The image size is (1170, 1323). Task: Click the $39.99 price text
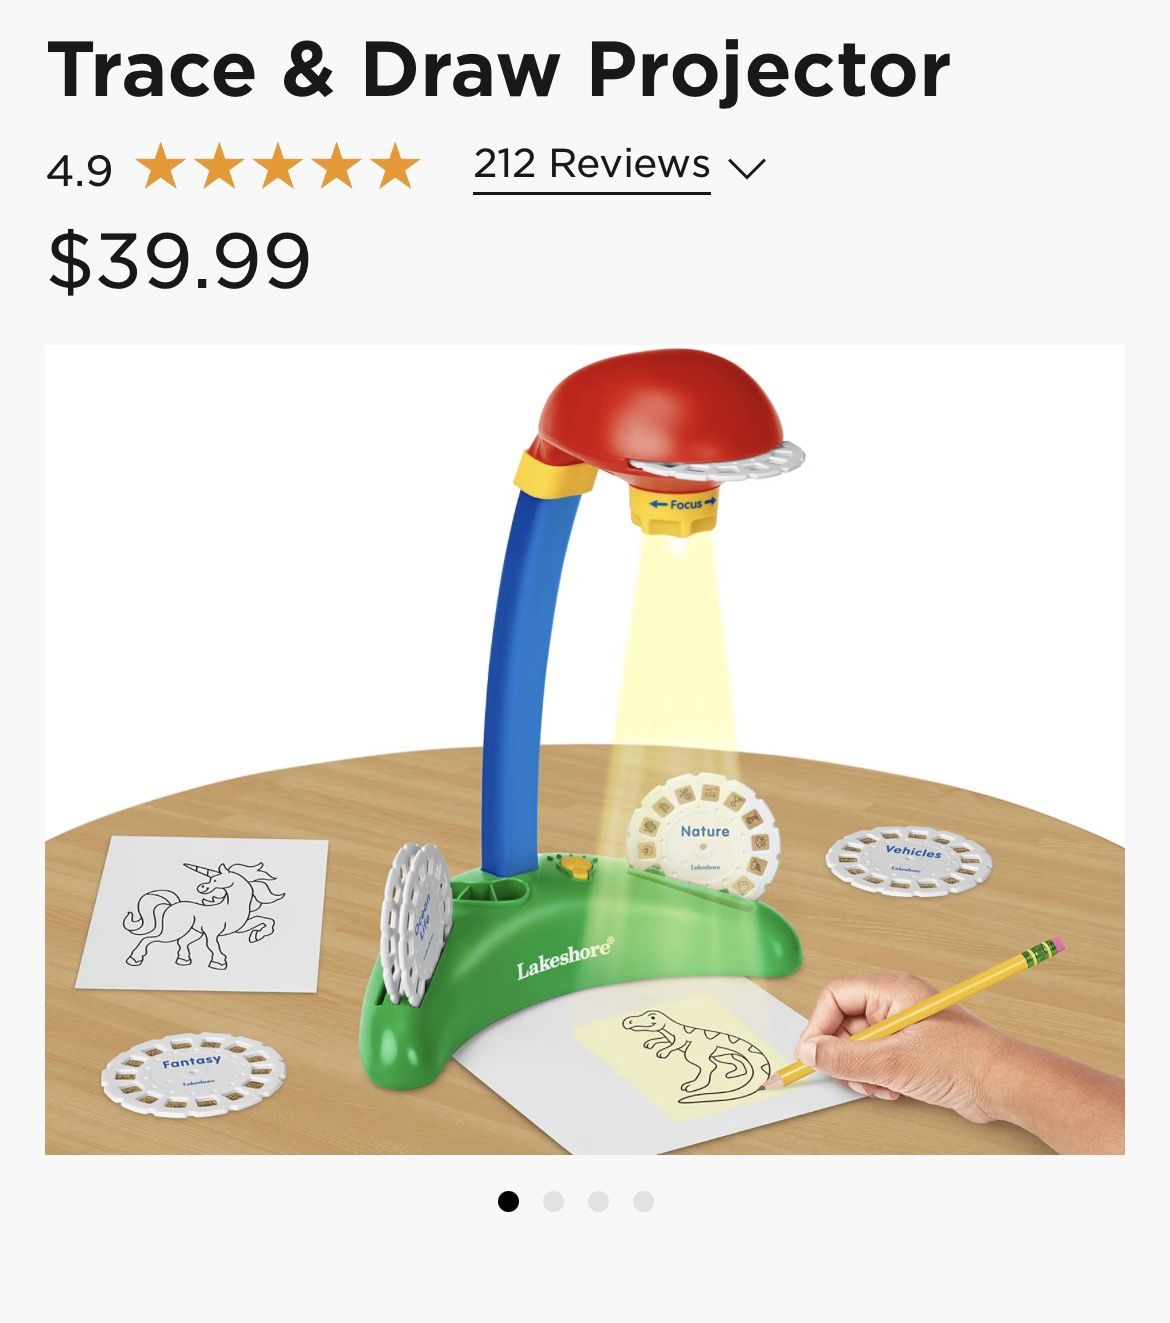179,261
